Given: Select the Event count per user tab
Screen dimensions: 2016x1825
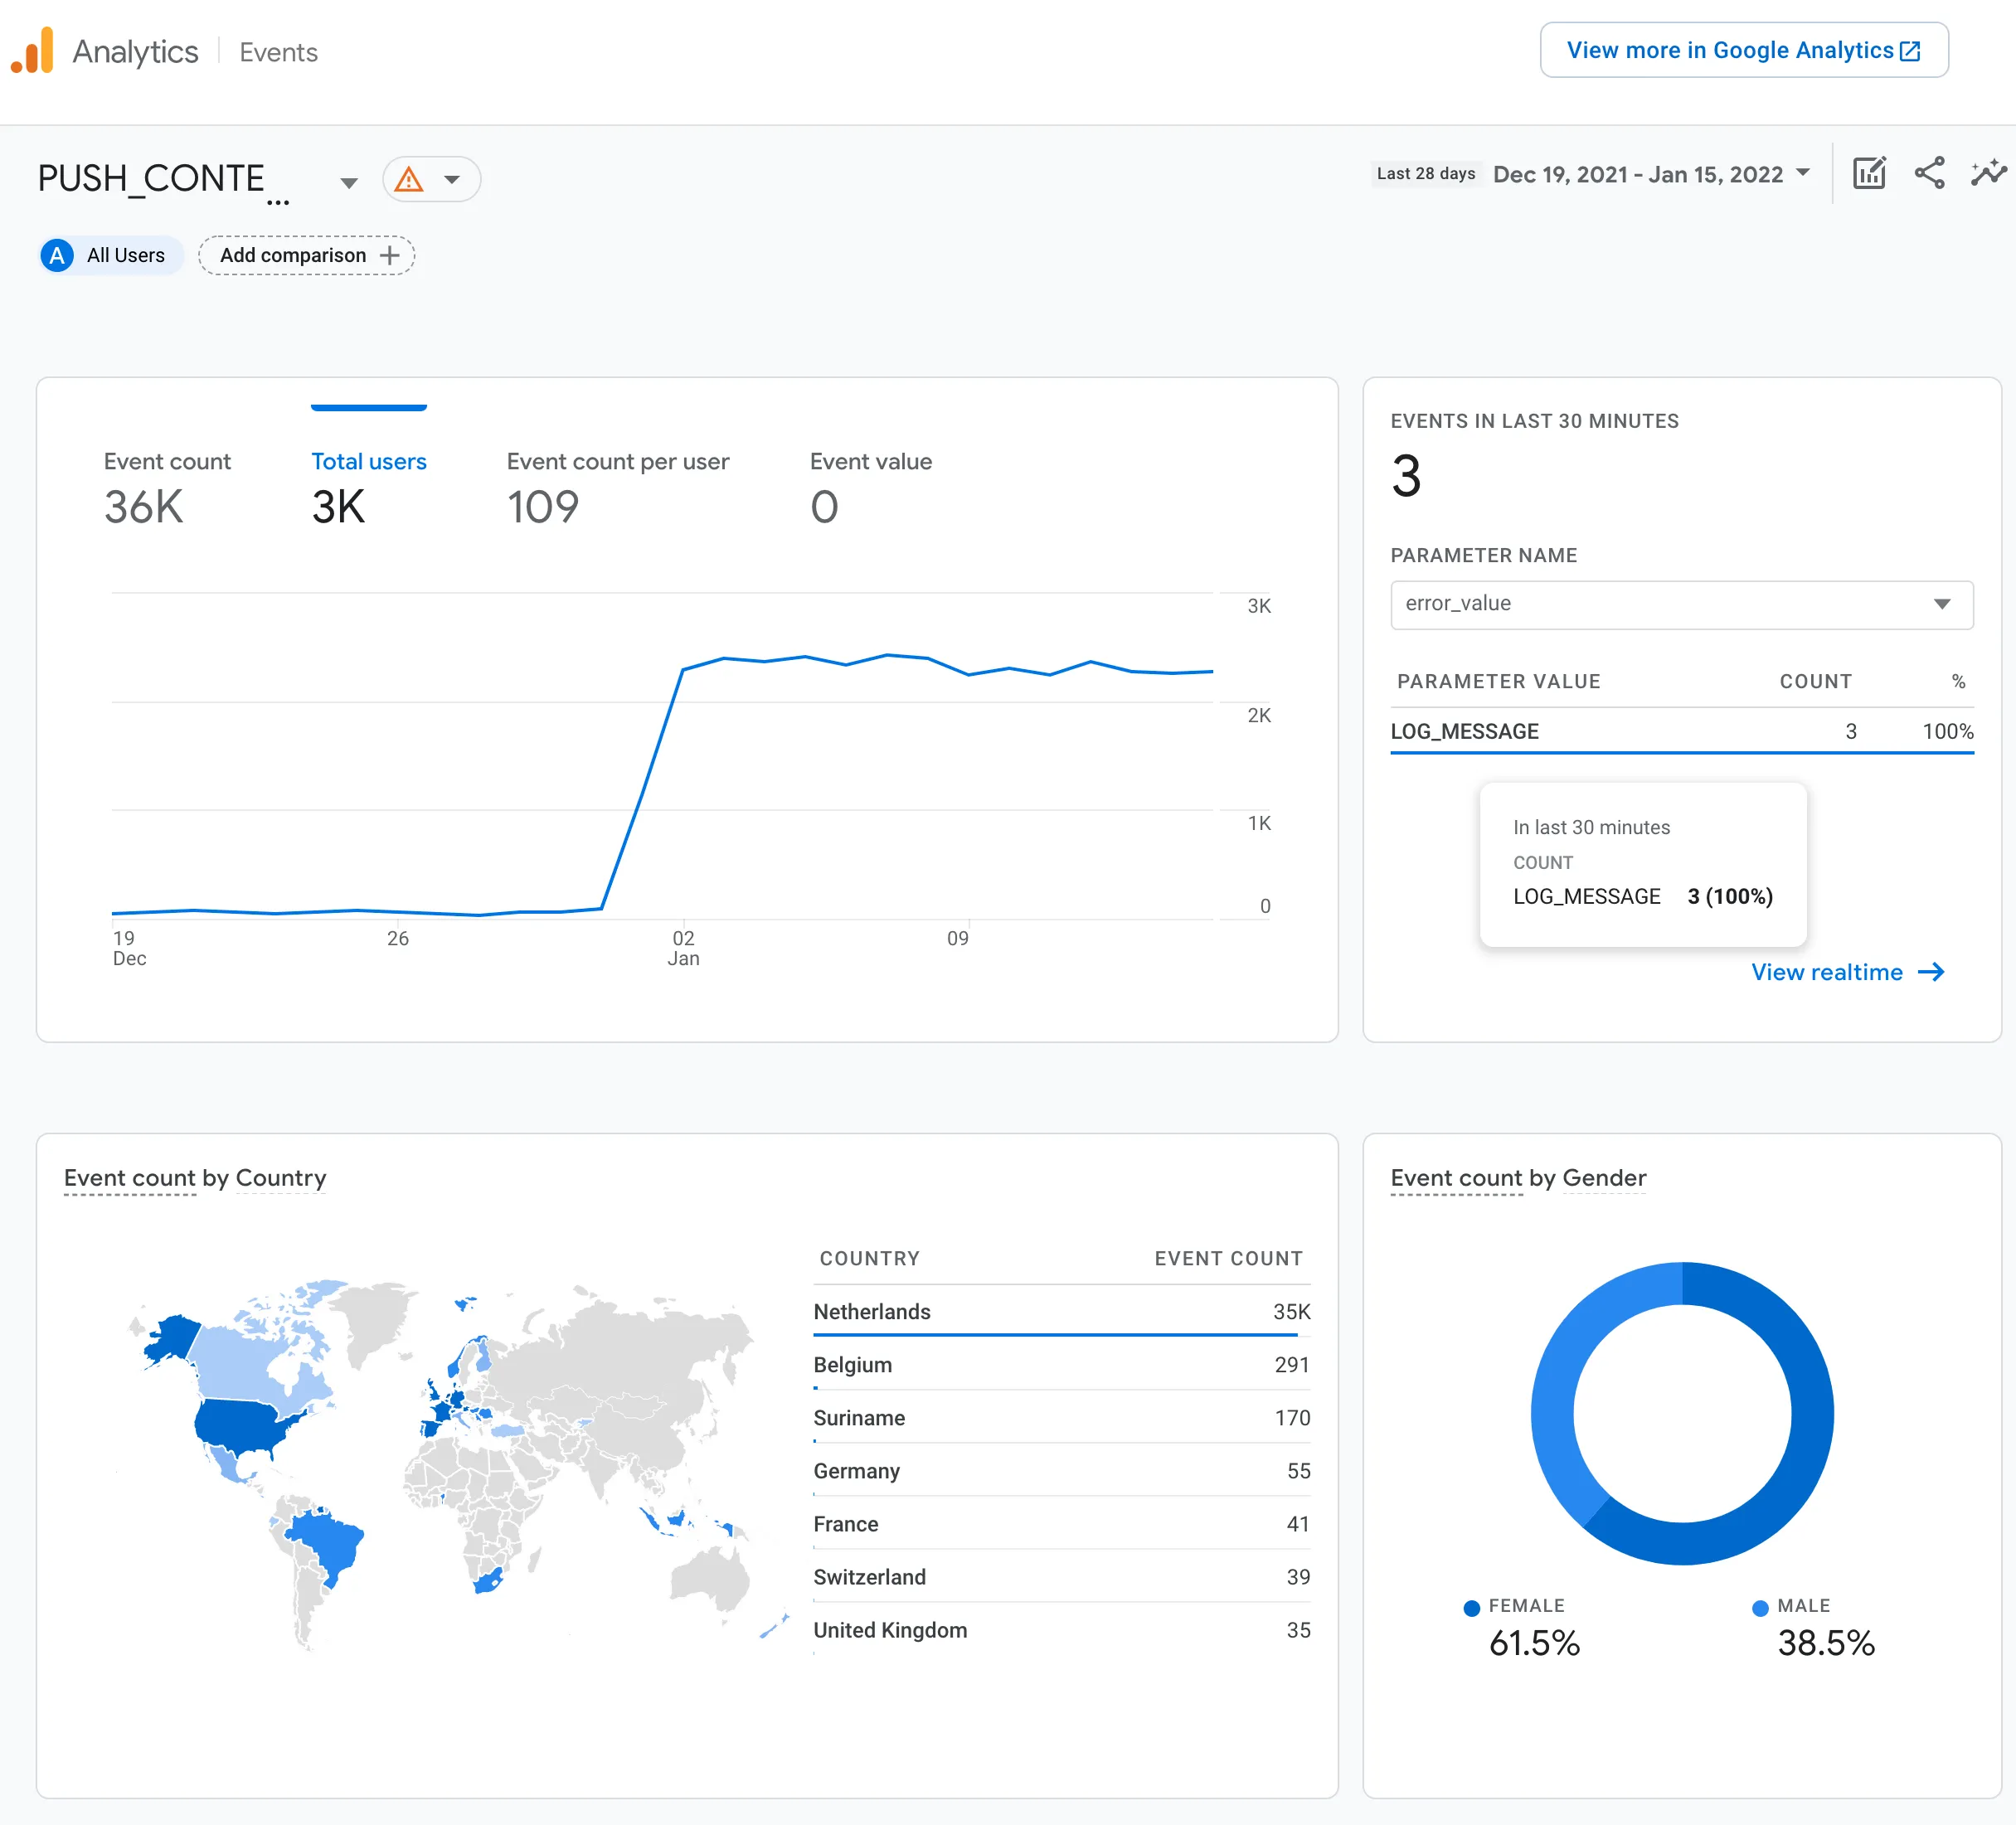Looking at the screenshot, I should click(617, 487).
